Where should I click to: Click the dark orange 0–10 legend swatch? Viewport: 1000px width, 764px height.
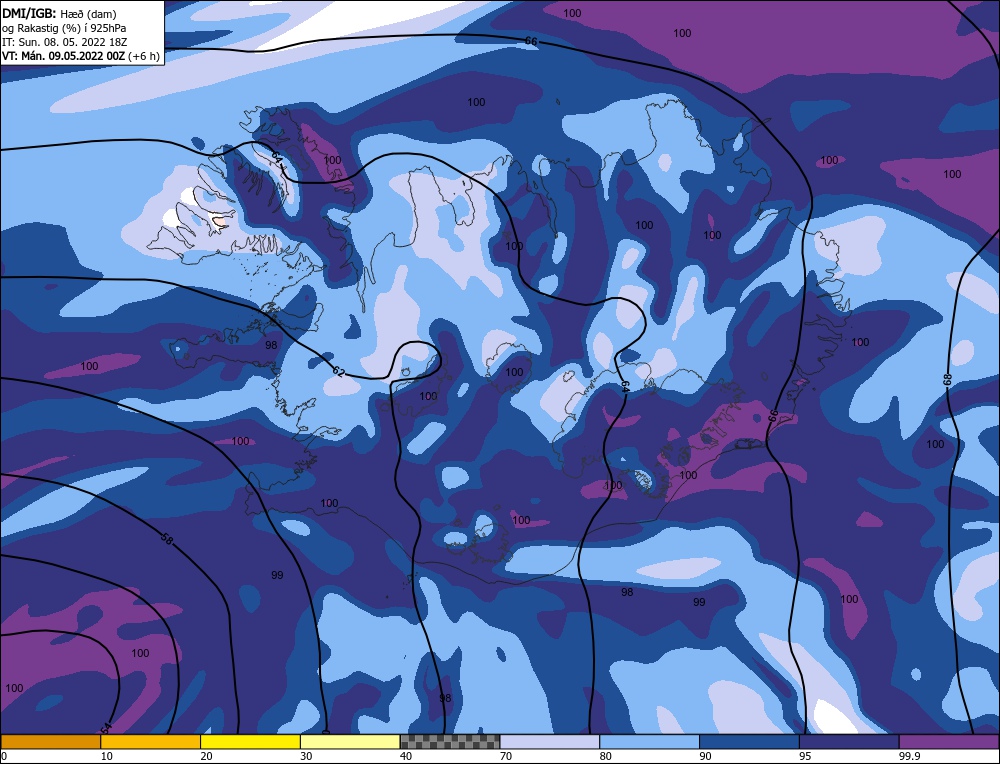(50, 741)
